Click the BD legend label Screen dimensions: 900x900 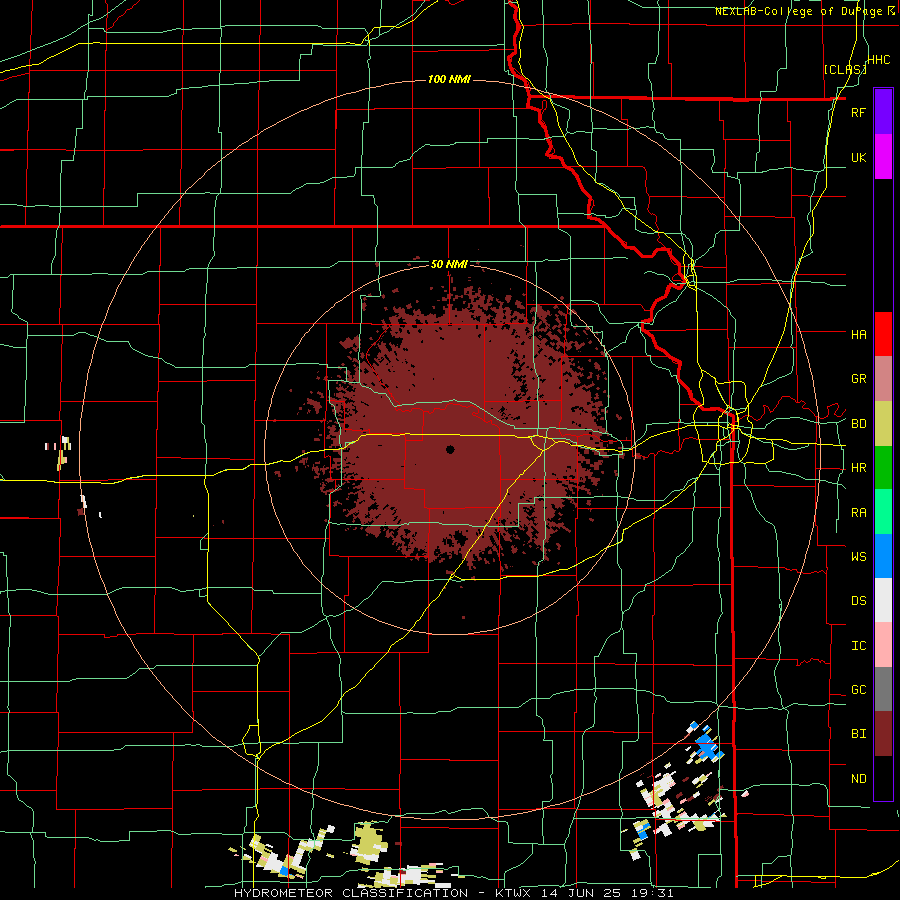[858, 424]
